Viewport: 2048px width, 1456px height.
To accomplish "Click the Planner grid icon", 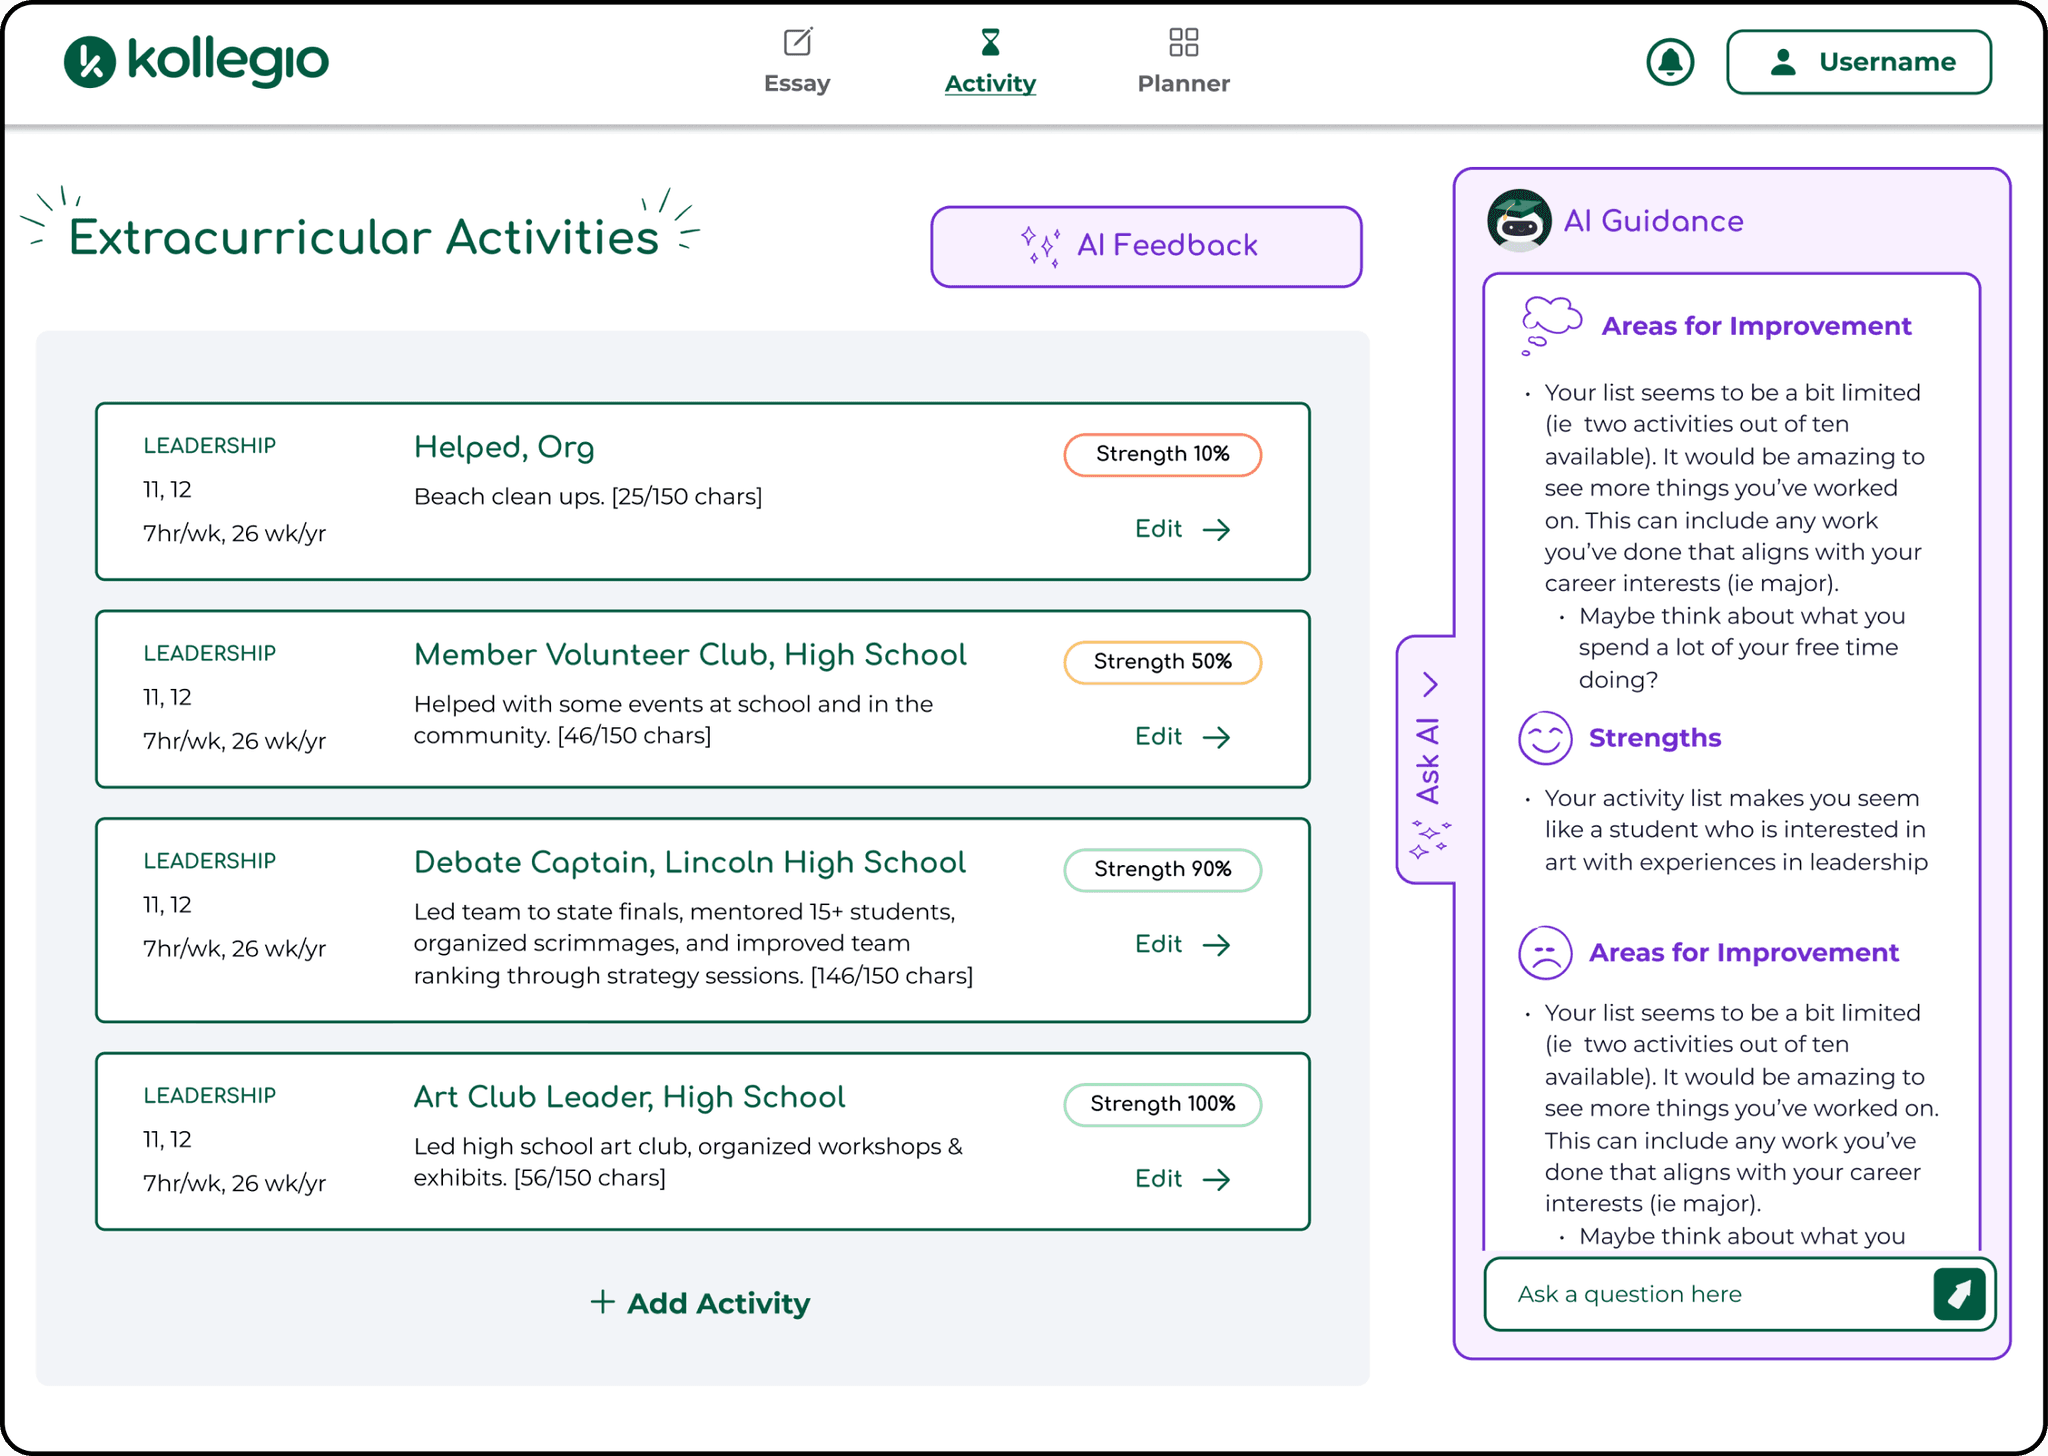I will point(1183,42).
